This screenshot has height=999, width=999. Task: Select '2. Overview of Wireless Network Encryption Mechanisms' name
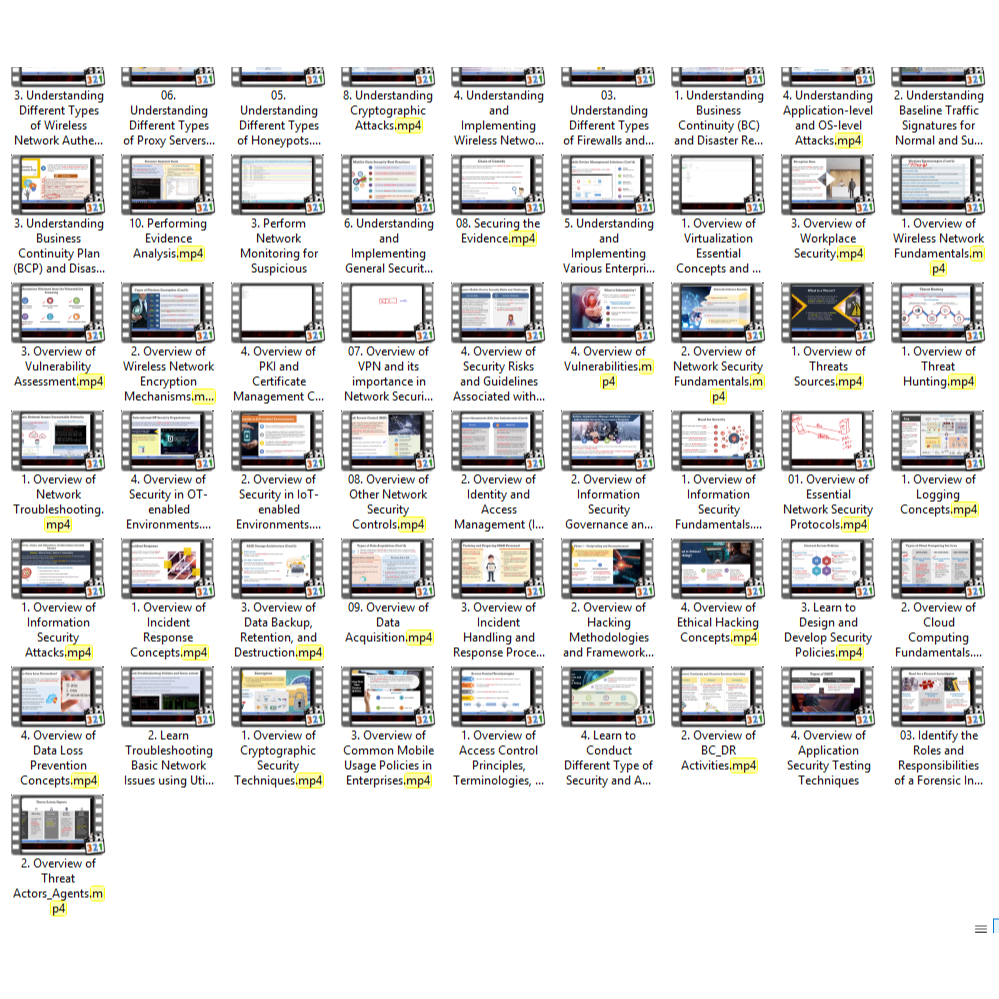coord(169,374)
